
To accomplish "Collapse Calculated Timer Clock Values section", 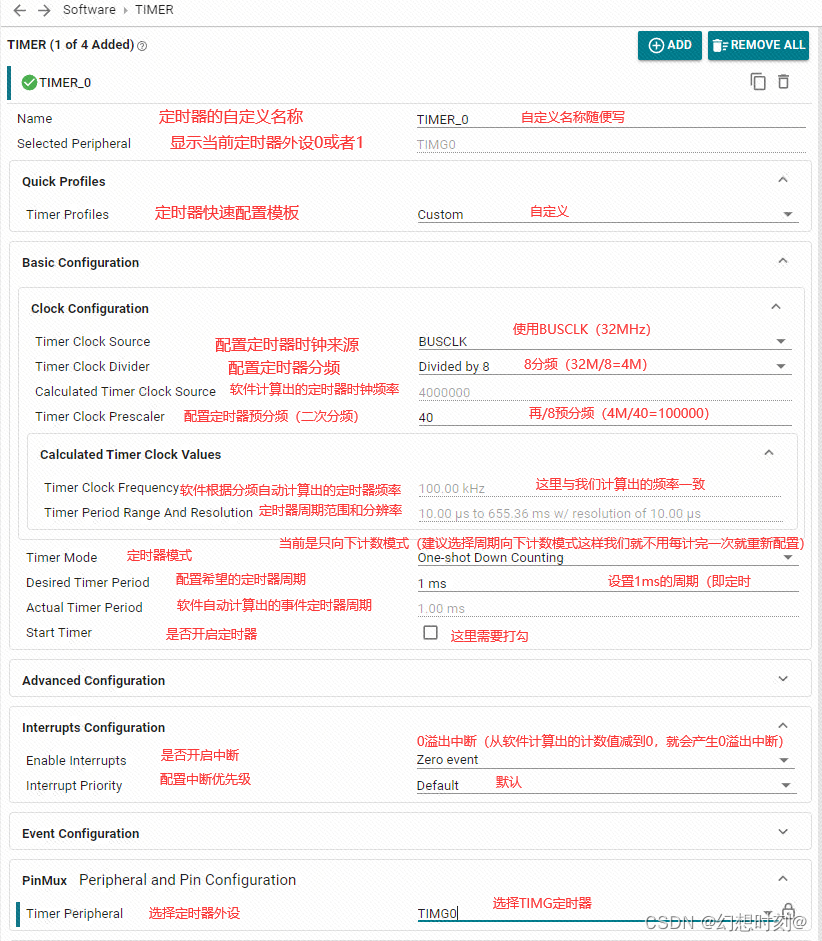I will click(x=769, y=452).
